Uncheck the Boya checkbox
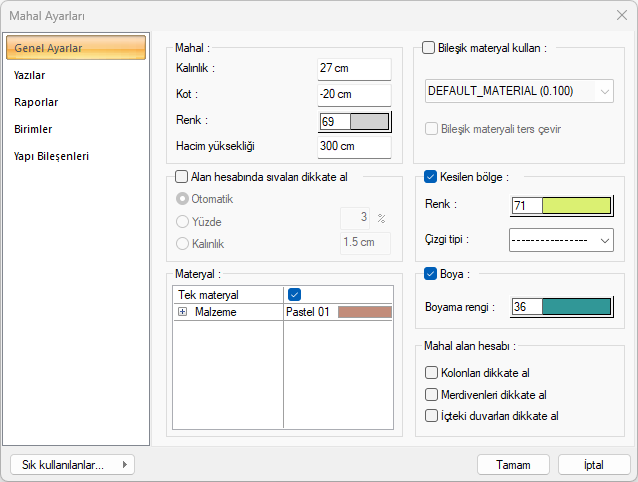 [431, 273]
